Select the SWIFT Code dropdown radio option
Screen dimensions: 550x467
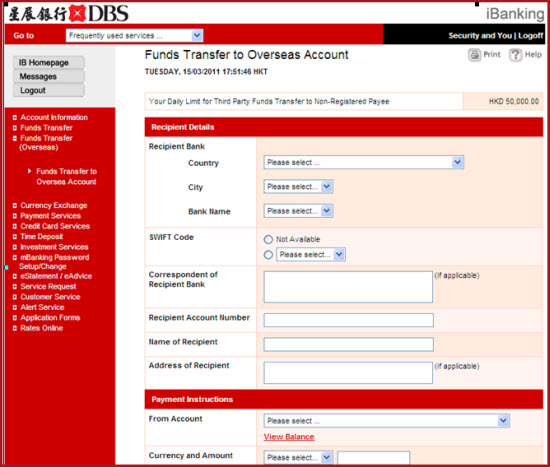click(x=268, y=255)
